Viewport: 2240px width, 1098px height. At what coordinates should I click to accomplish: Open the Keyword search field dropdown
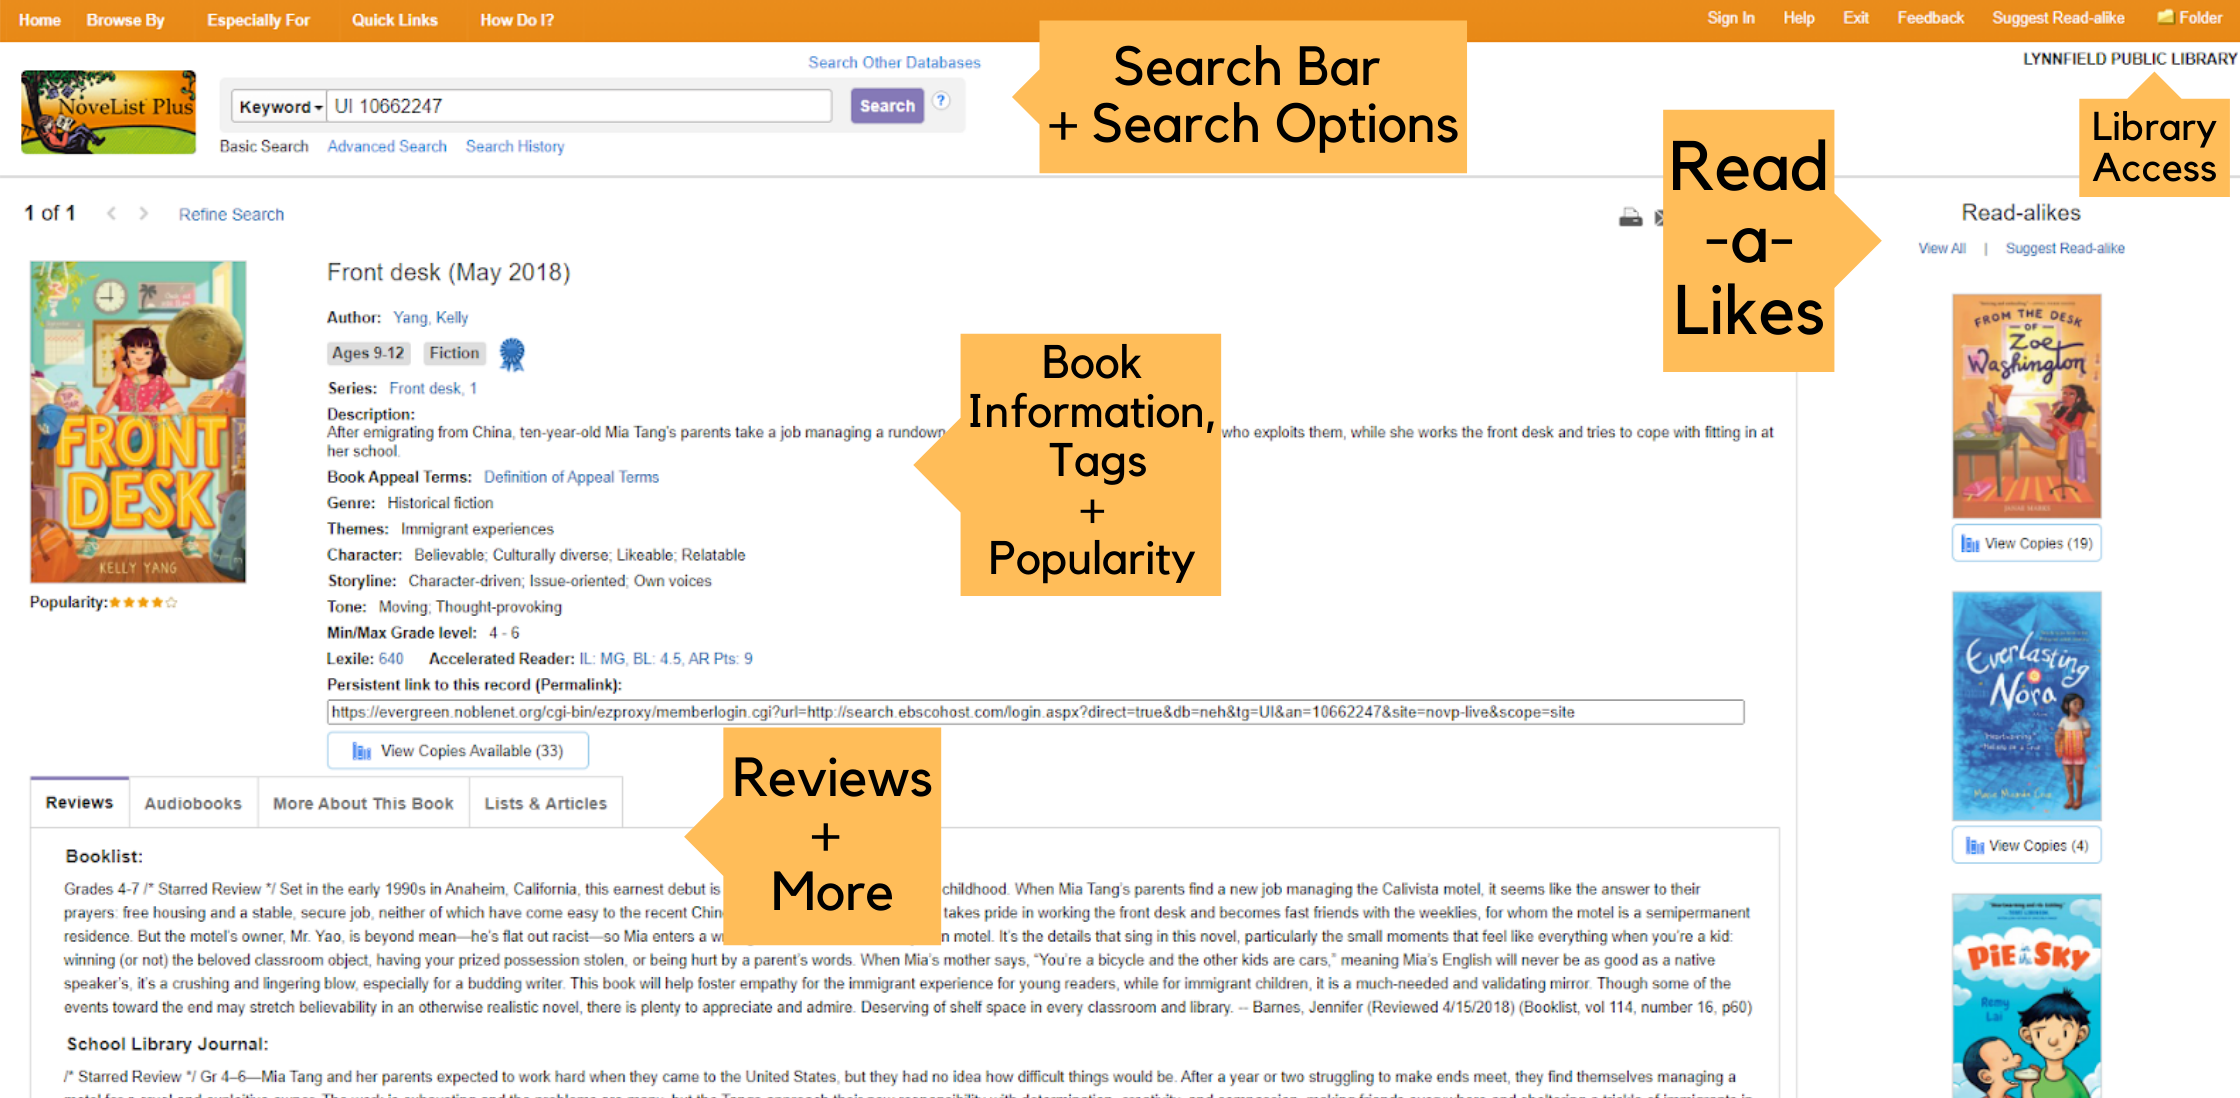tap(279, 106)
